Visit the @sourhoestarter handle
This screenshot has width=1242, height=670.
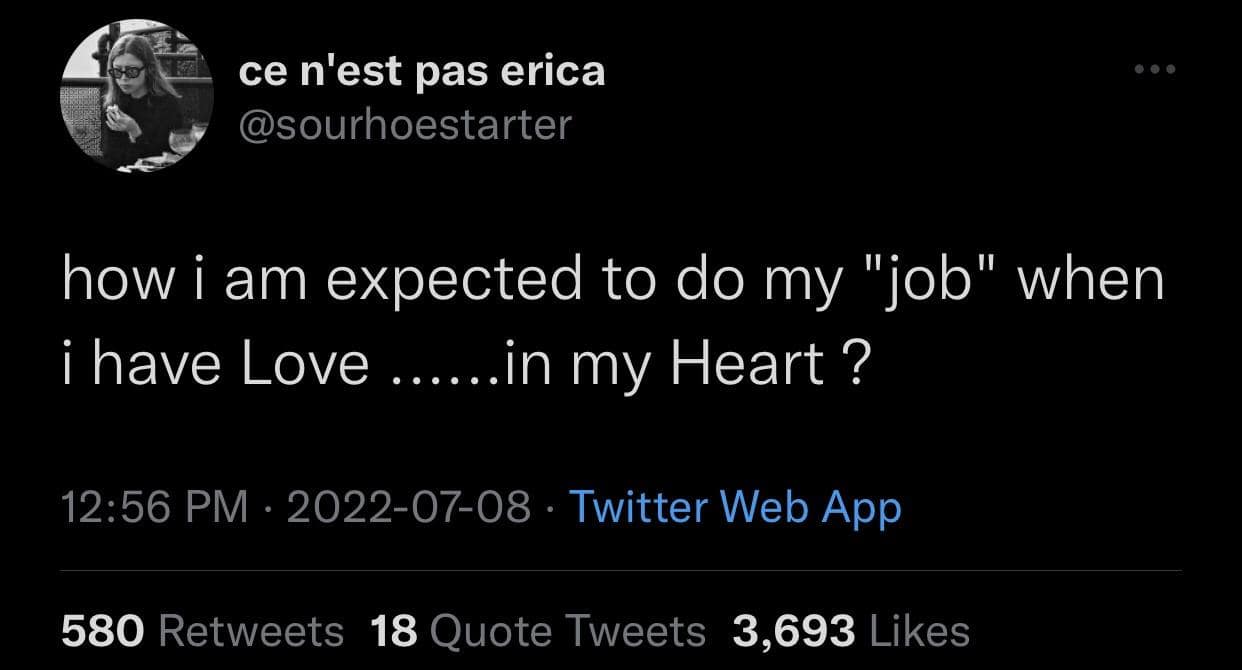[405, 124]
